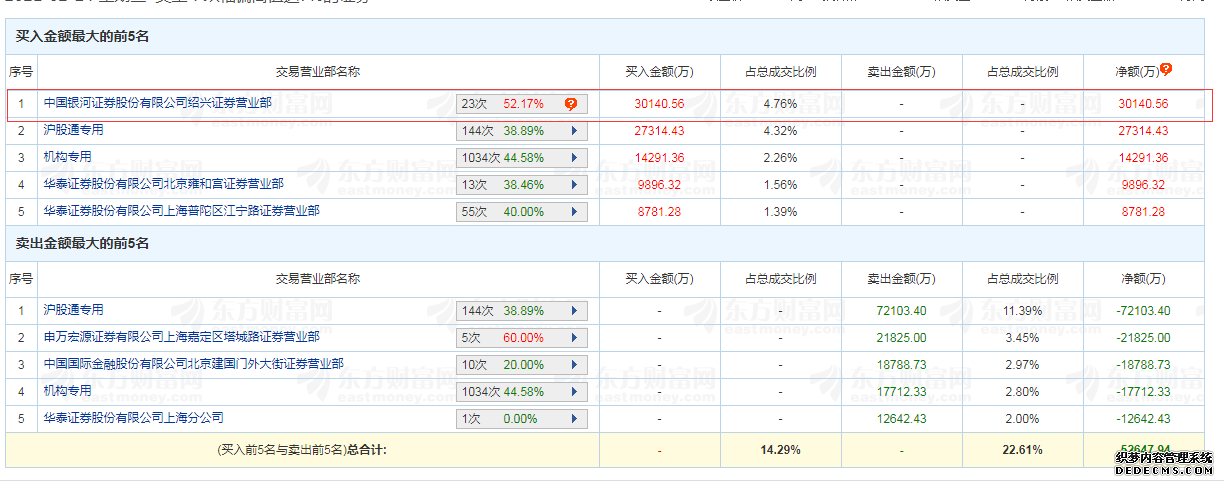Click the 机构专用 name in the 买入 top-5 table
The height and width of the screenshot is (485, 1224).
coord(67,157)
